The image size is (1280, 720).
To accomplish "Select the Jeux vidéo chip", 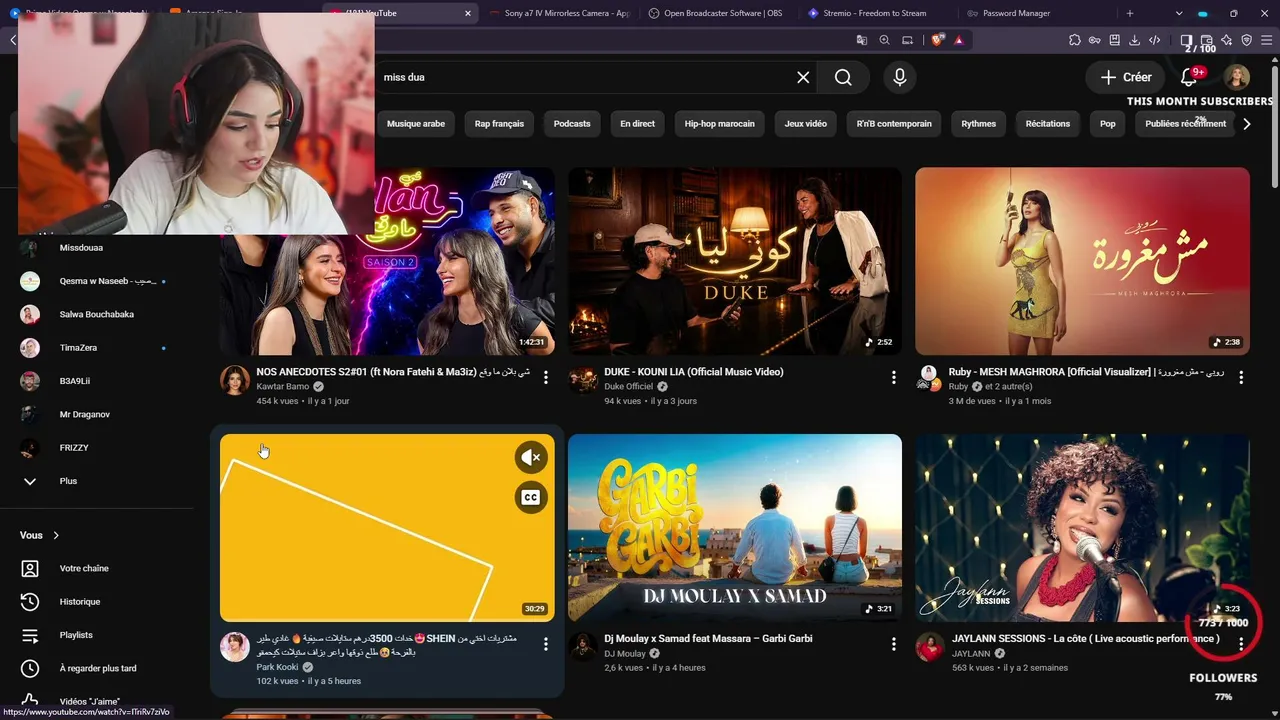I will (x=806, y=124).
